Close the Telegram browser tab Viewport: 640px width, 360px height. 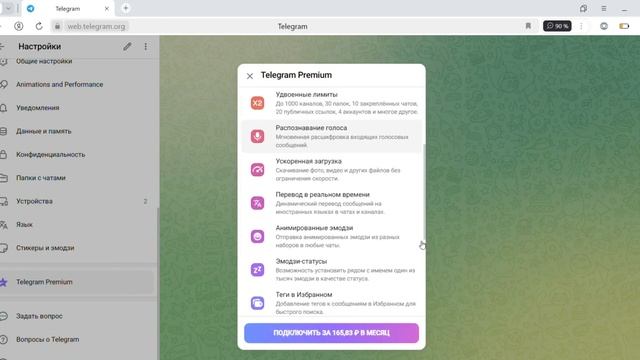107,9
